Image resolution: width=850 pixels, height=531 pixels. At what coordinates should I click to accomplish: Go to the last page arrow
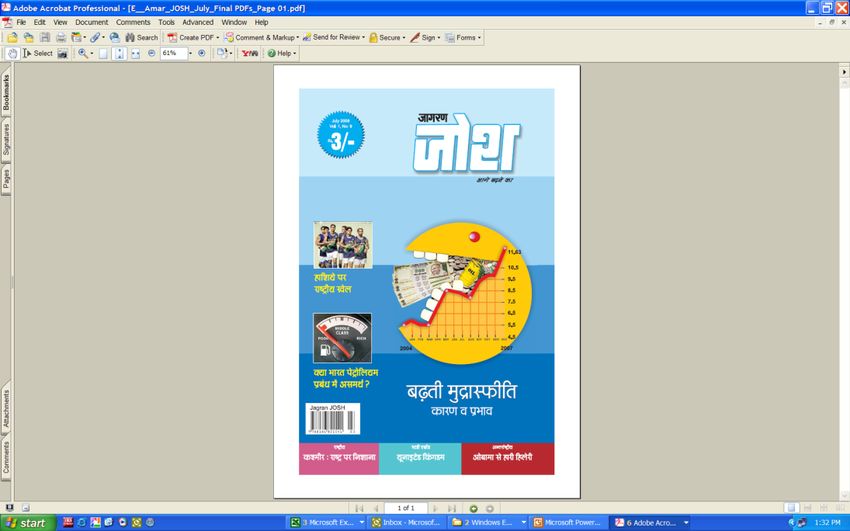coord(452,508)
